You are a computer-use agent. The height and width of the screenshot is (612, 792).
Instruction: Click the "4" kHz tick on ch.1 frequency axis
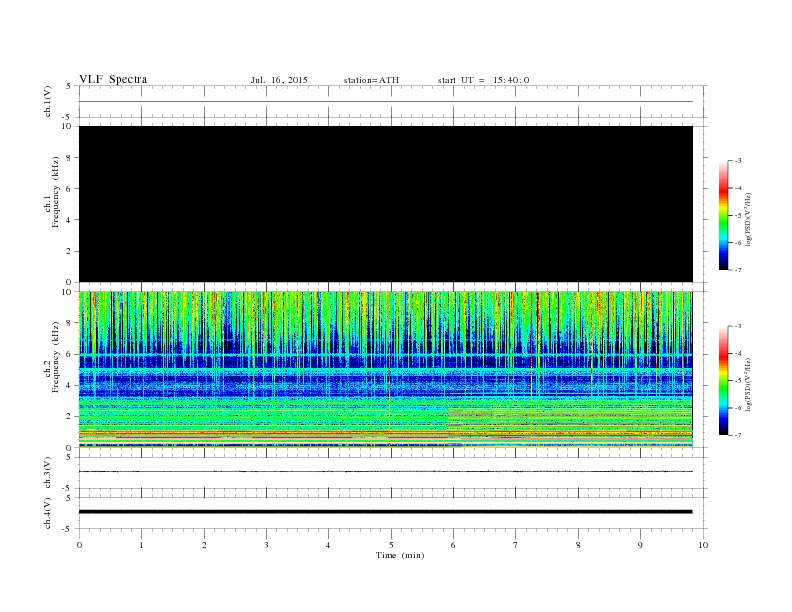coord(69,220)
